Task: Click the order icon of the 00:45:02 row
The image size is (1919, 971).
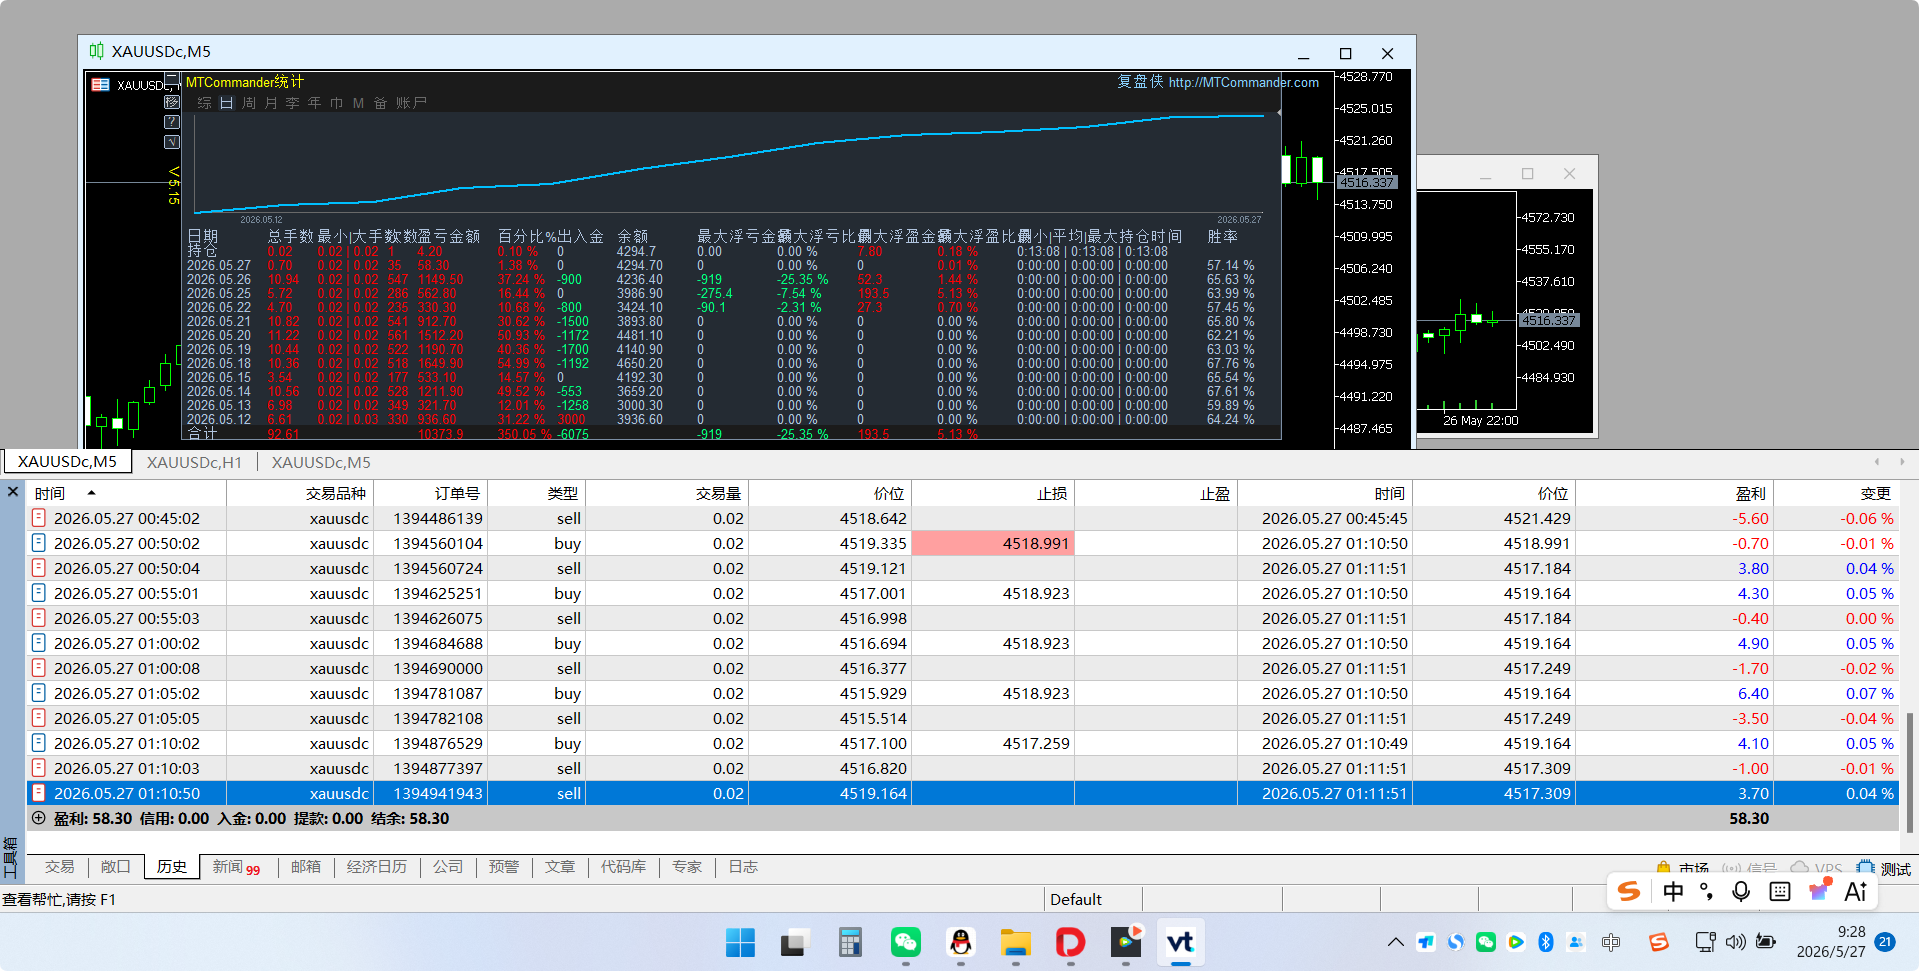Action: [38, 518]
